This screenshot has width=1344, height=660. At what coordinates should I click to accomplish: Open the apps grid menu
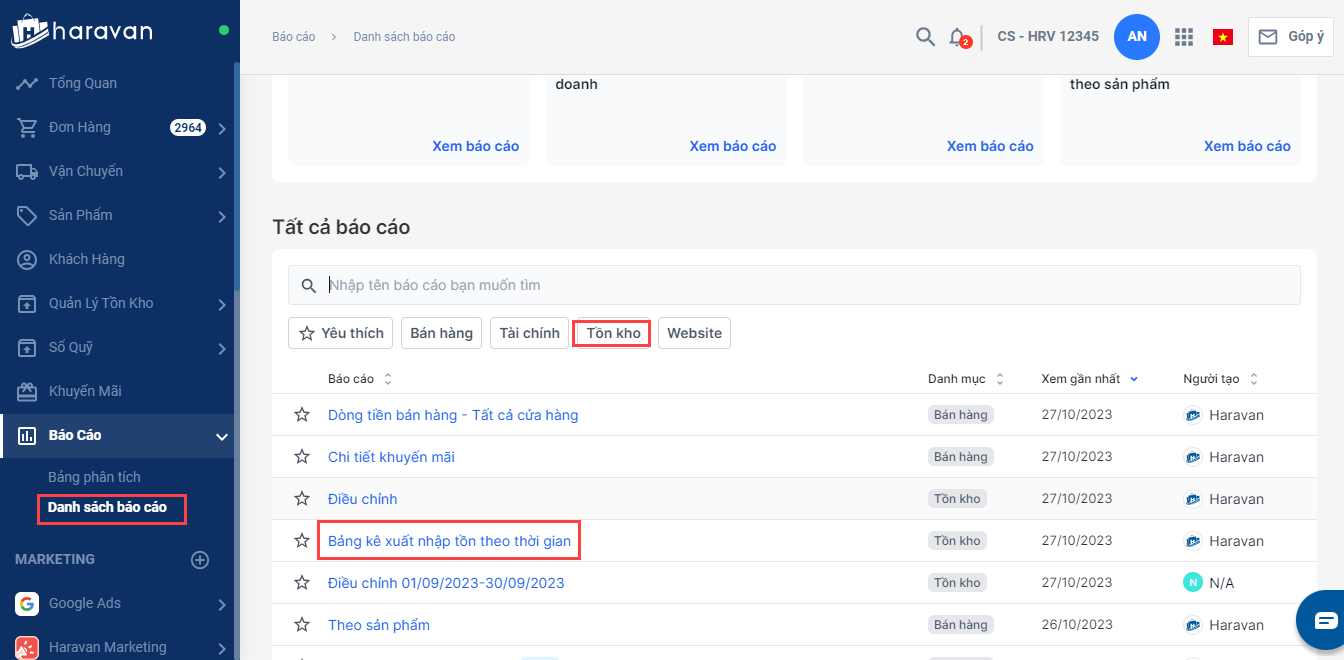point(1184,37)
